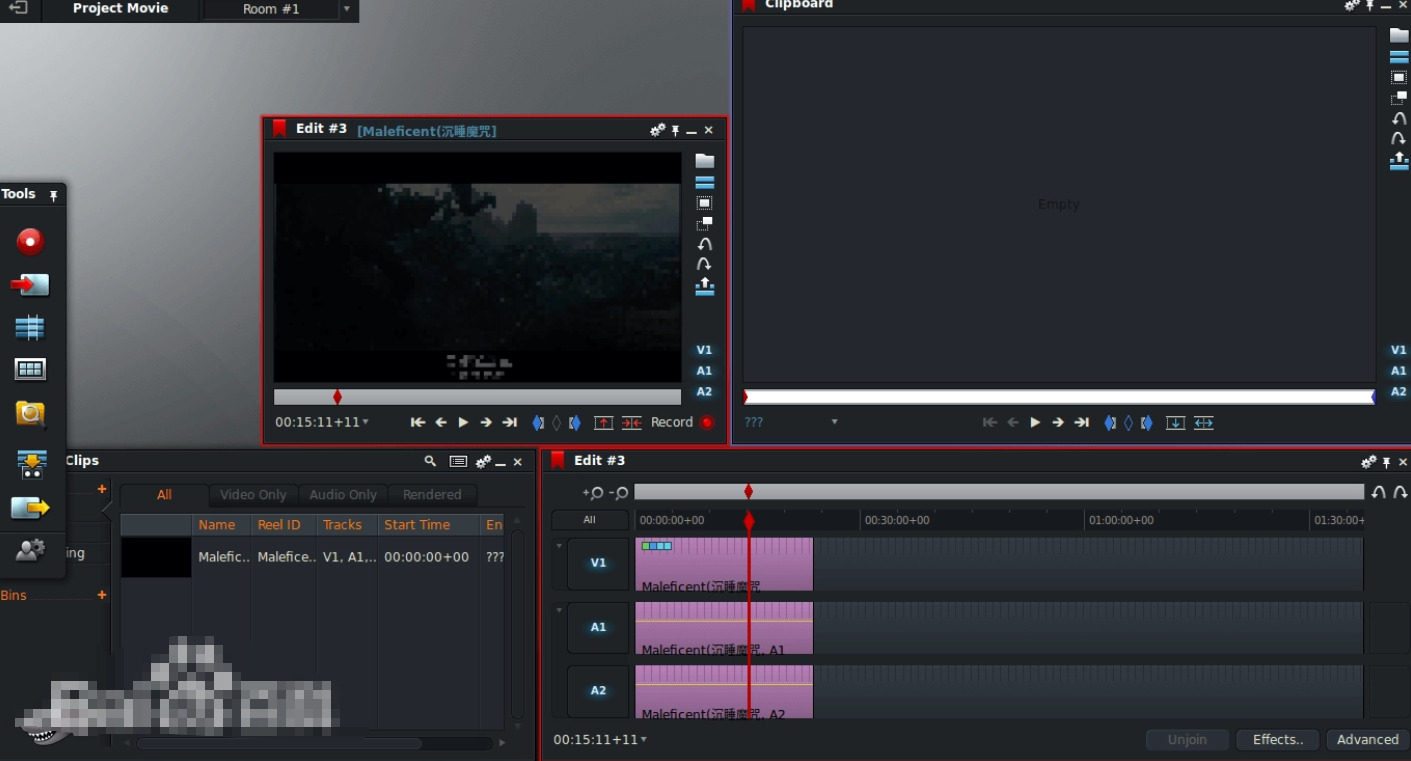Image resolution: width=1411 pixels, height=761 pixels.
Task: Switch to the Audio Only tab
Action: (343, 495)
